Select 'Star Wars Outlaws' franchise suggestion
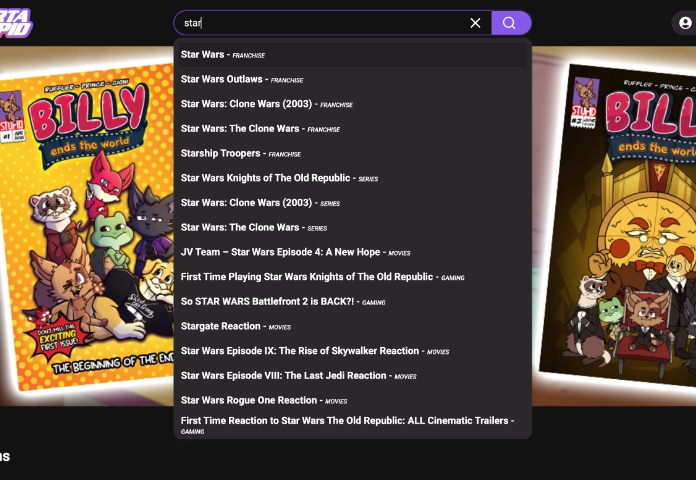The height and width of the screenshot is (480, 696). [x=241, y=79]
